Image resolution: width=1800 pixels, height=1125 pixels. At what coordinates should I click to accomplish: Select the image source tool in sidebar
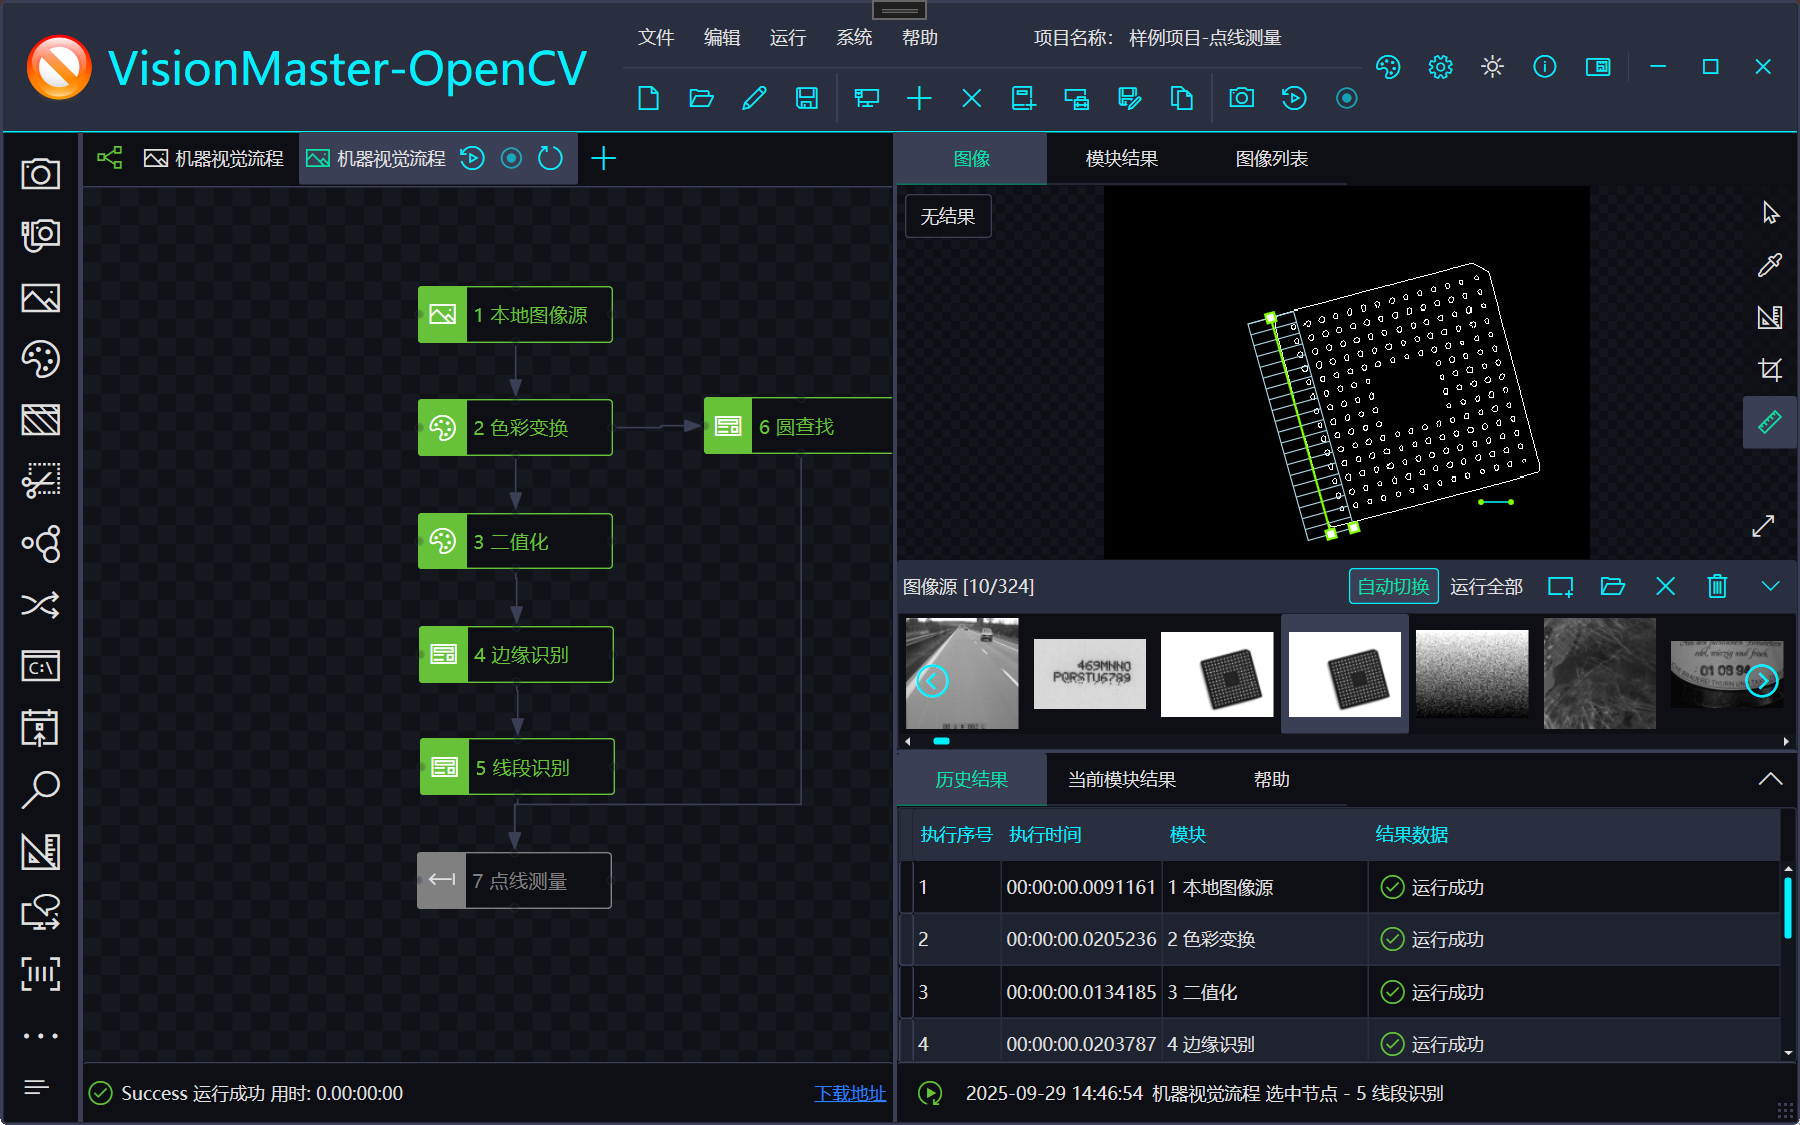41,298
